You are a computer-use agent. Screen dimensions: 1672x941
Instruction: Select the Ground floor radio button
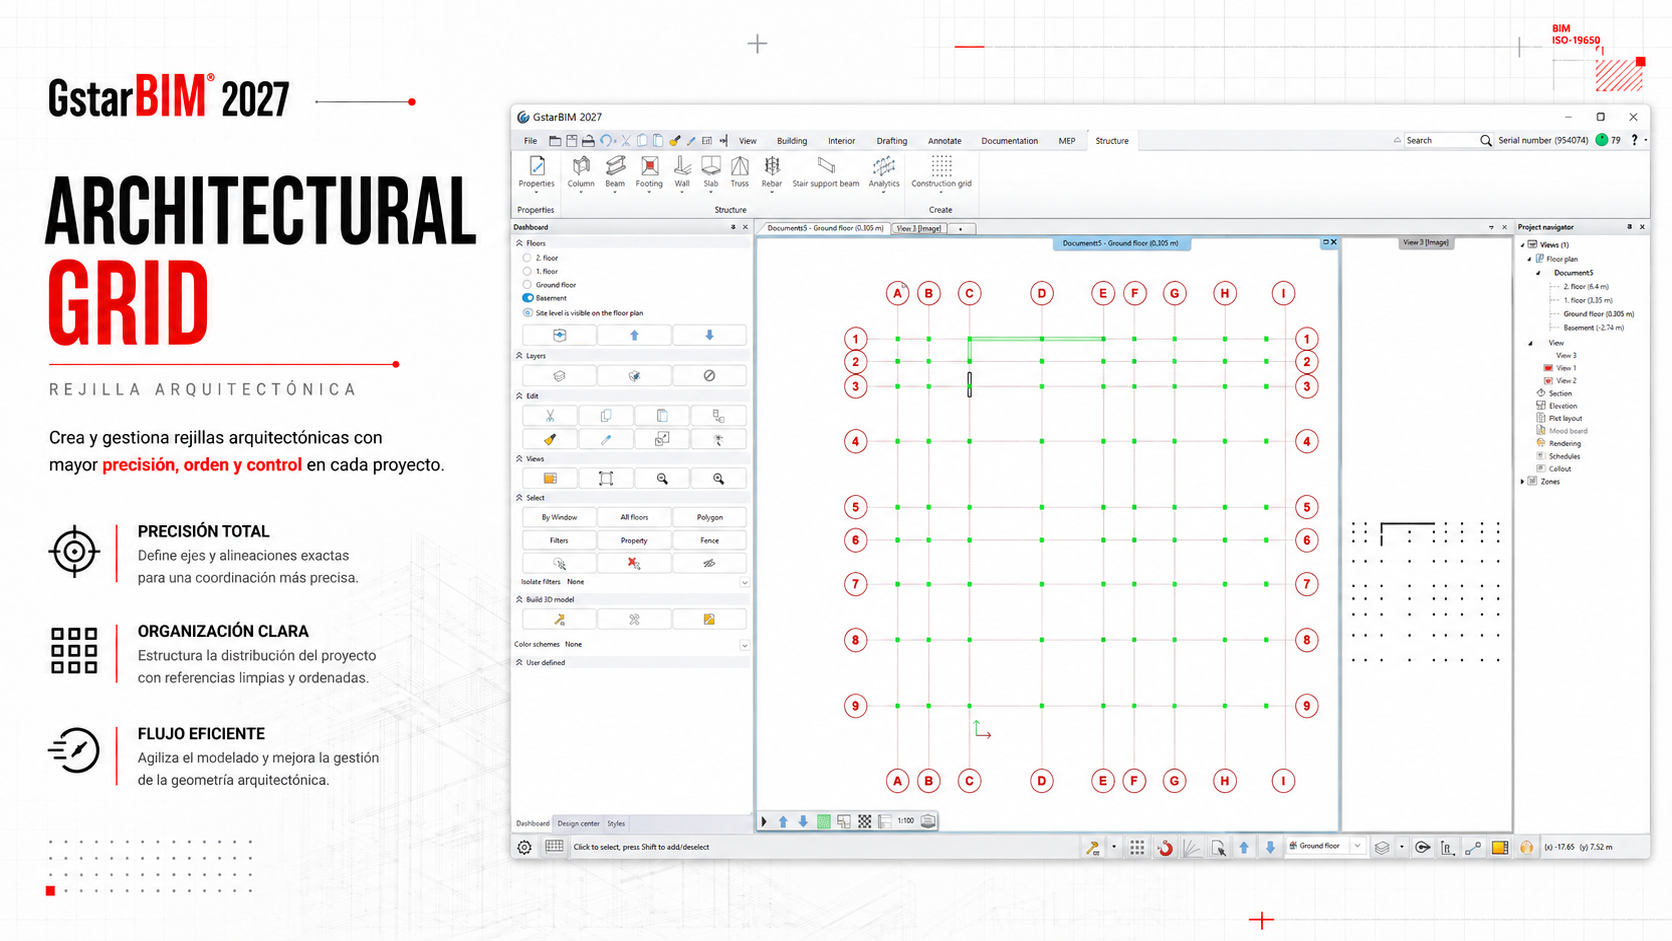(x=527, y=285)
